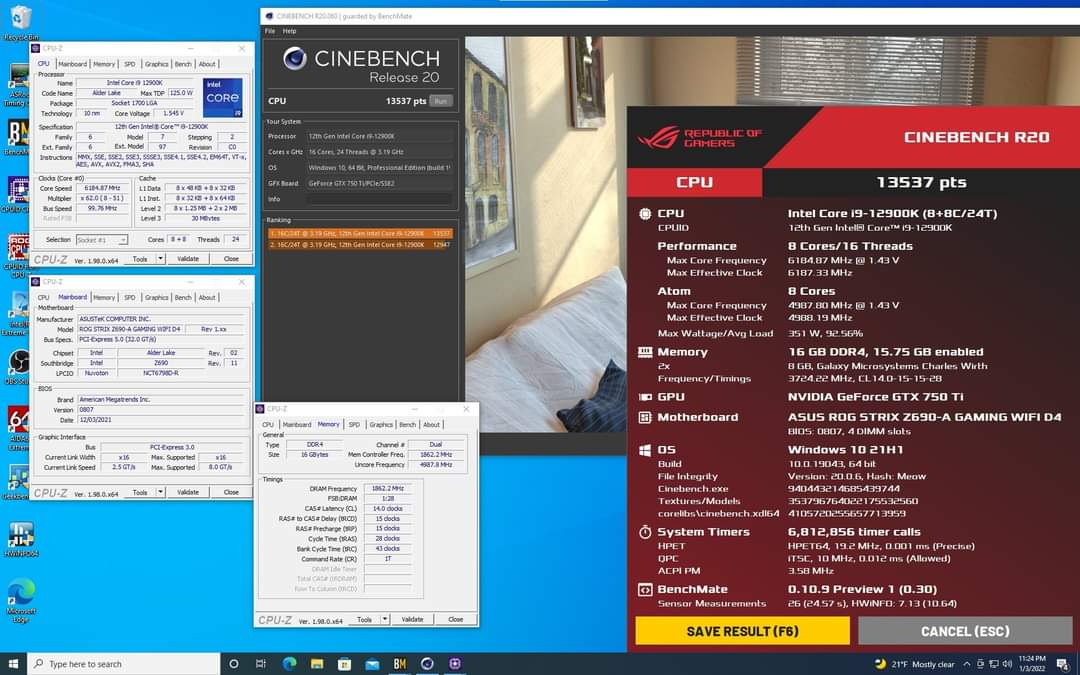
Task: Select second ranking row scoring 12947
Action: point(360,245)
